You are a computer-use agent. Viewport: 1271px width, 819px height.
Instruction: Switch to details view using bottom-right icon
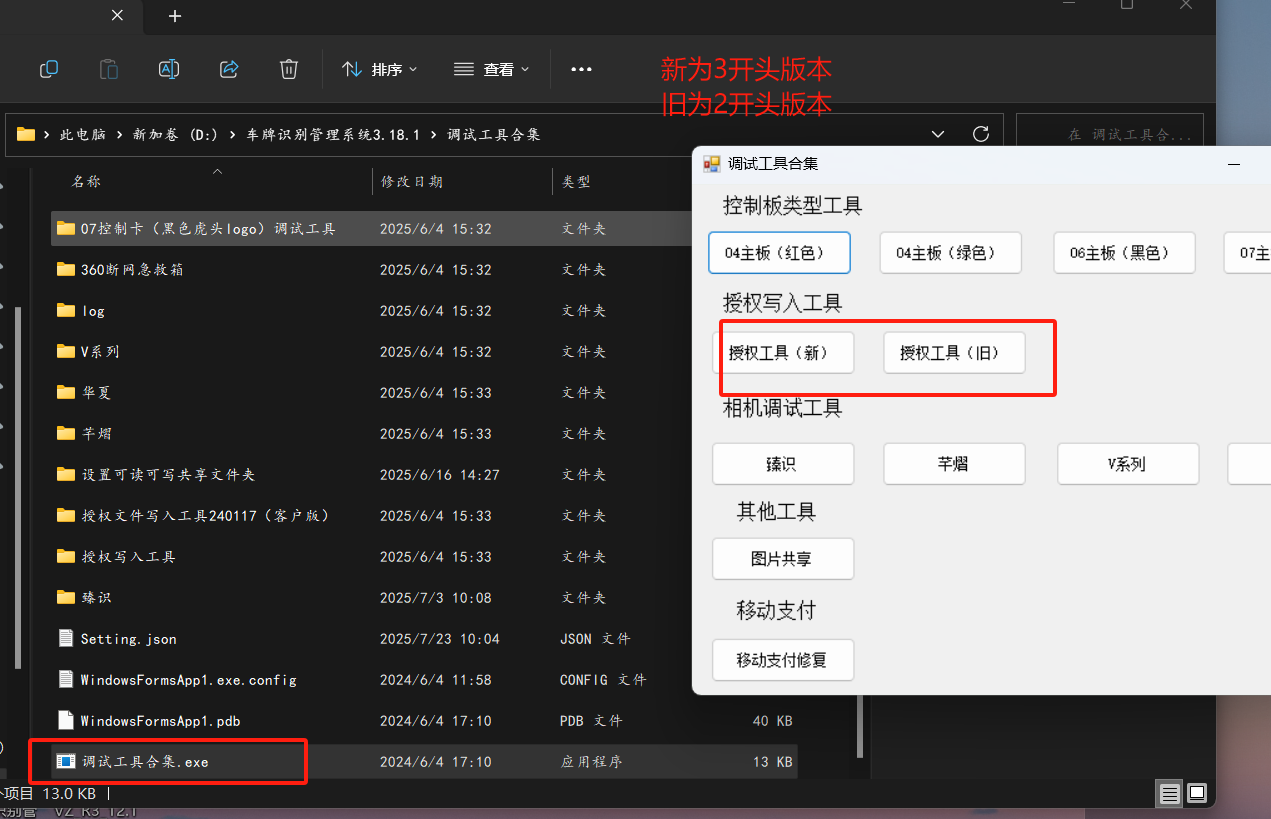point(1169,793)
